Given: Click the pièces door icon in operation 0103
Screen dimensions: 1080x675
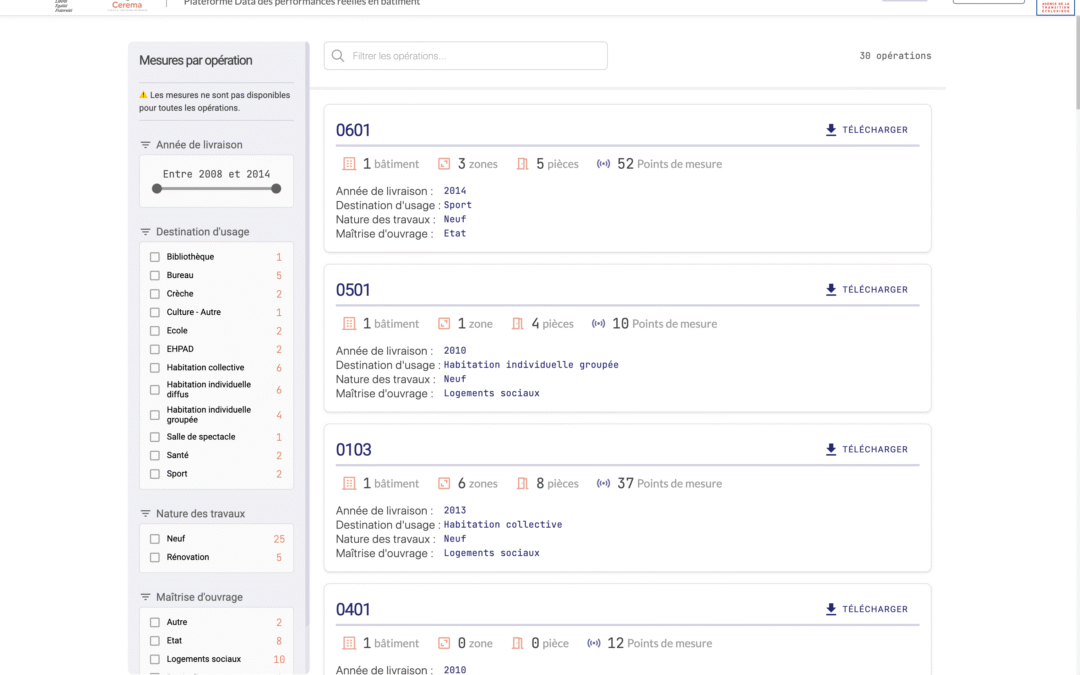Looking at the screenshot, I should (x=521, y=484).
